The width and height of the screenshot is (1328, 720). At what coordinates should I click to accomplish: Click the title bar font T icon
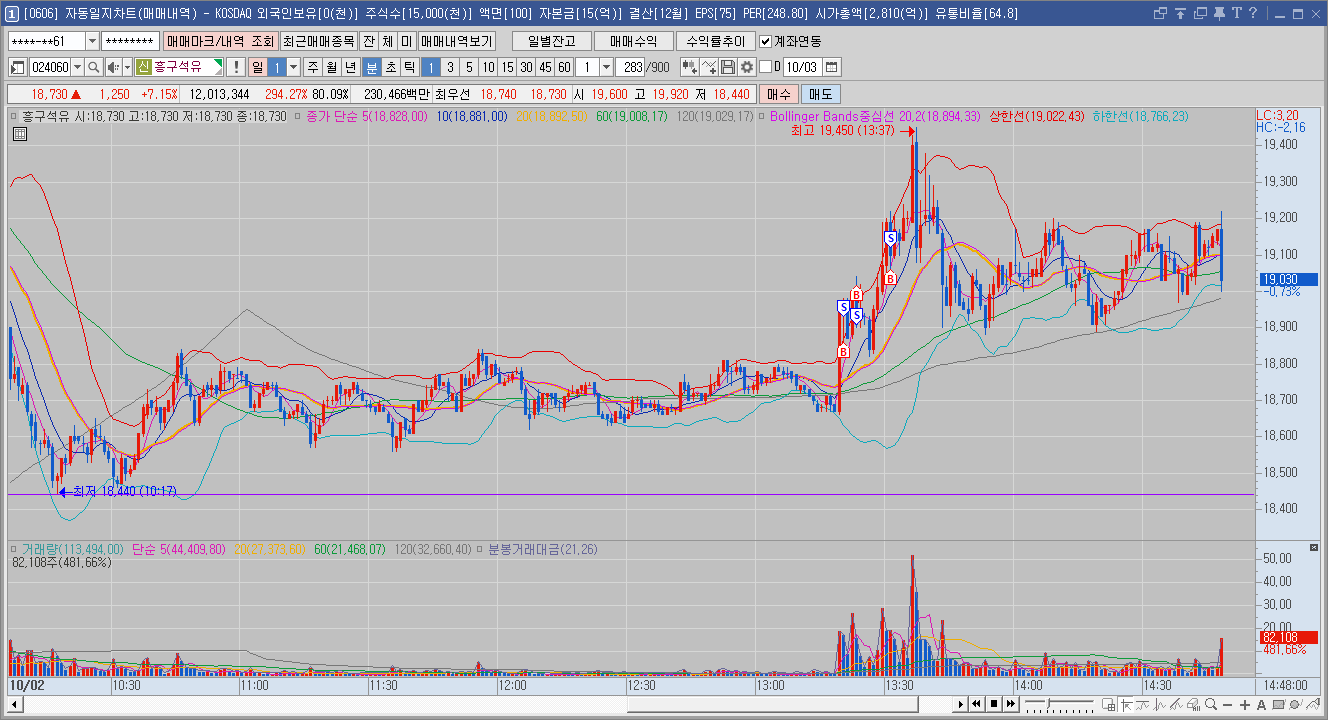[1237, 13]
